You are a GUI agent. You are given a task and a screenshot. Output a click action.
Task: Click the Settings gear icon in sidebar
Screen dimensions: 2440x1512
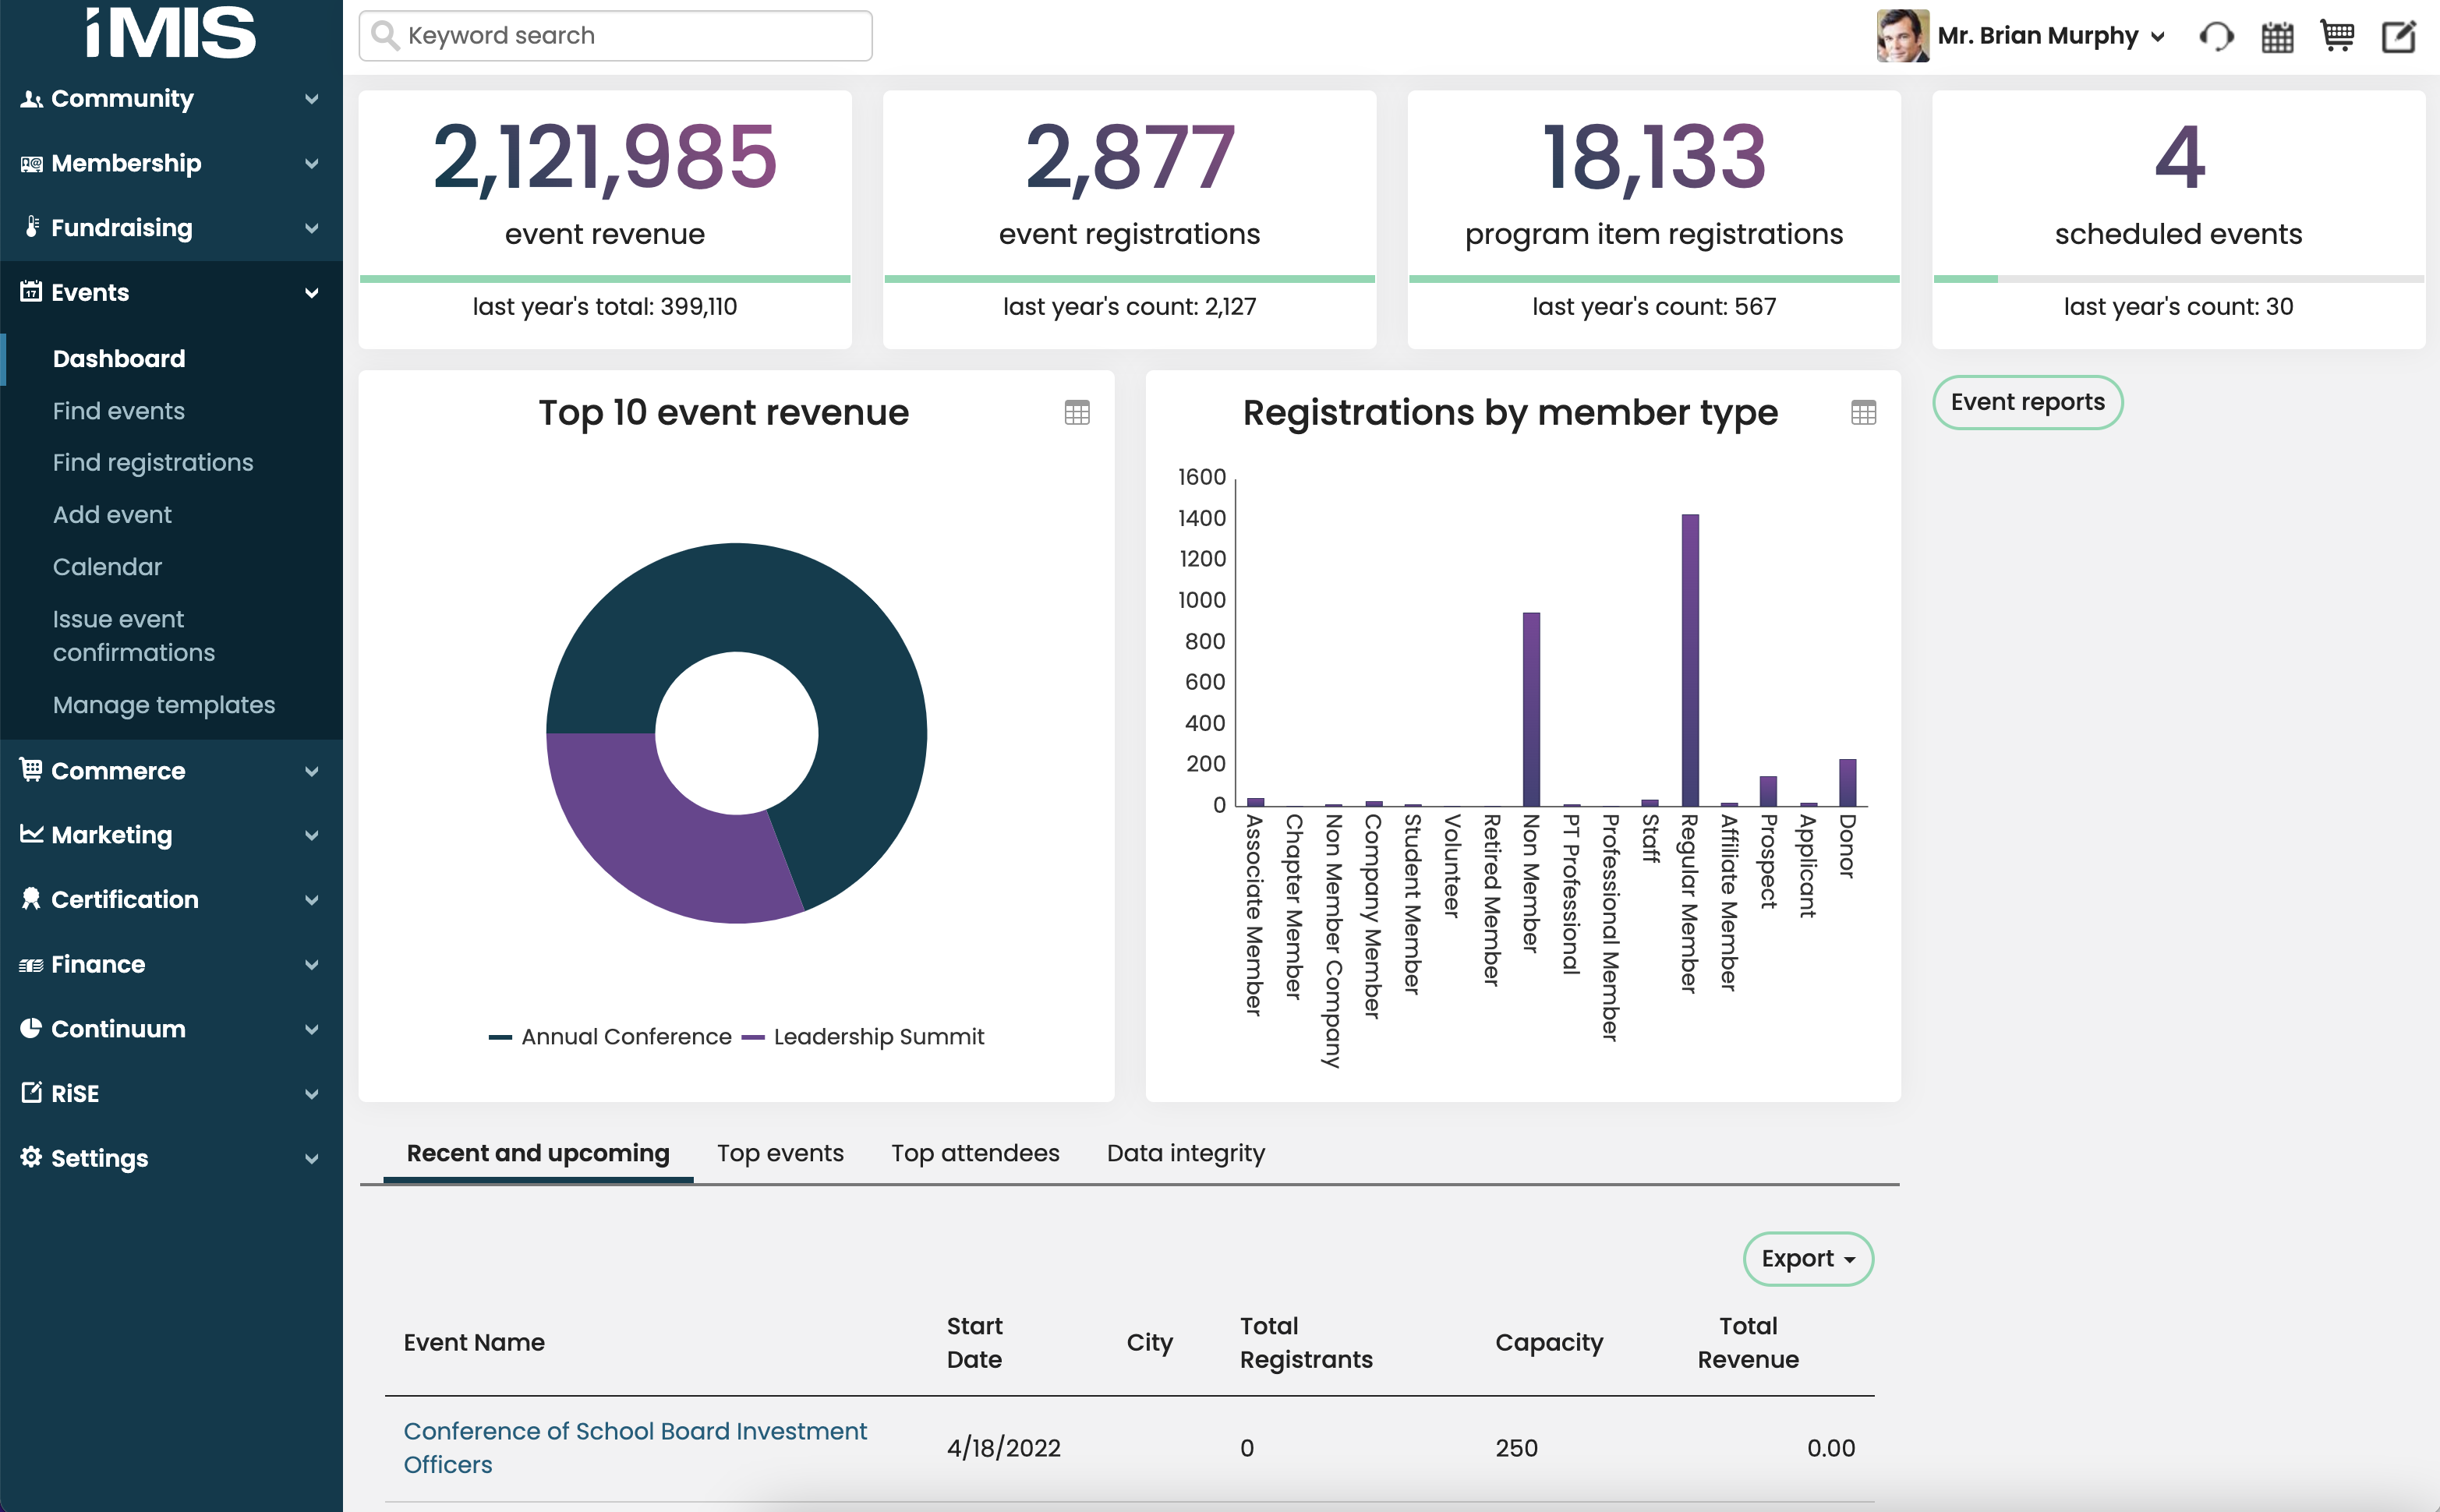(30, 1158)
